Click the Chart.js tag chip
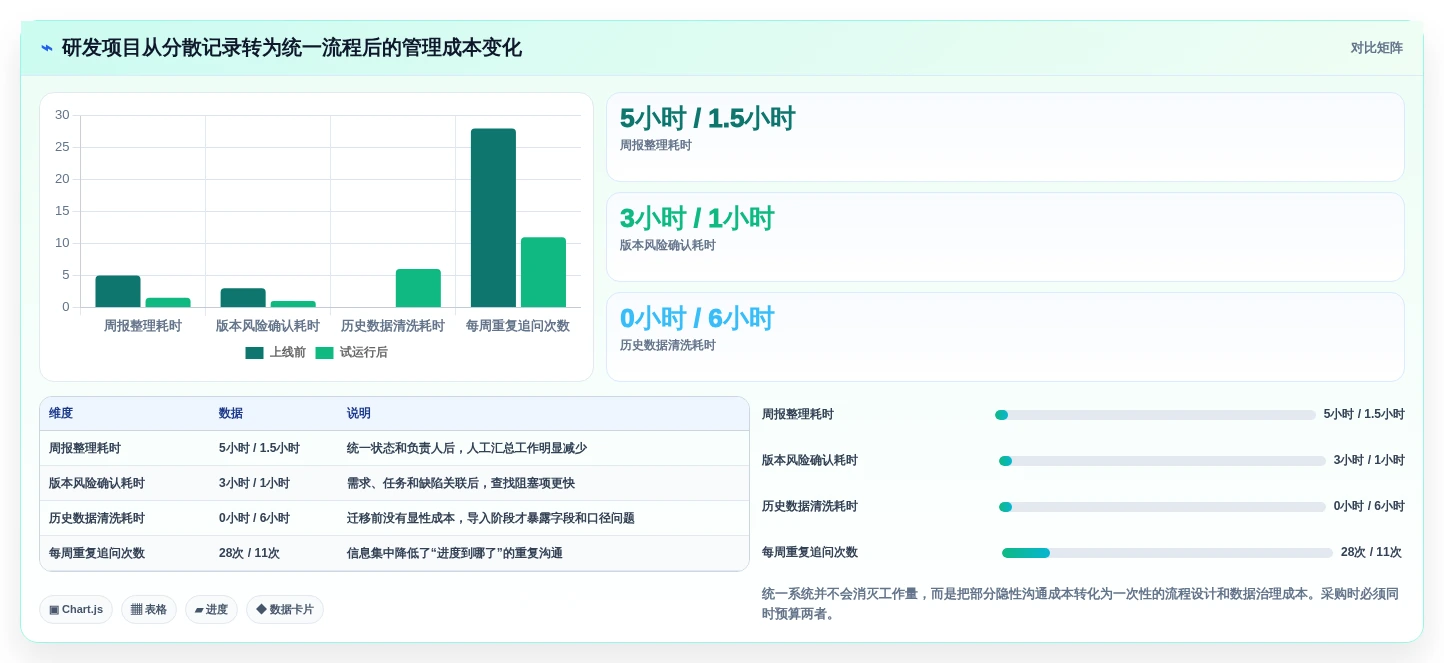The width and height of the screenshot is (1444, 663). tap(76, 610)
